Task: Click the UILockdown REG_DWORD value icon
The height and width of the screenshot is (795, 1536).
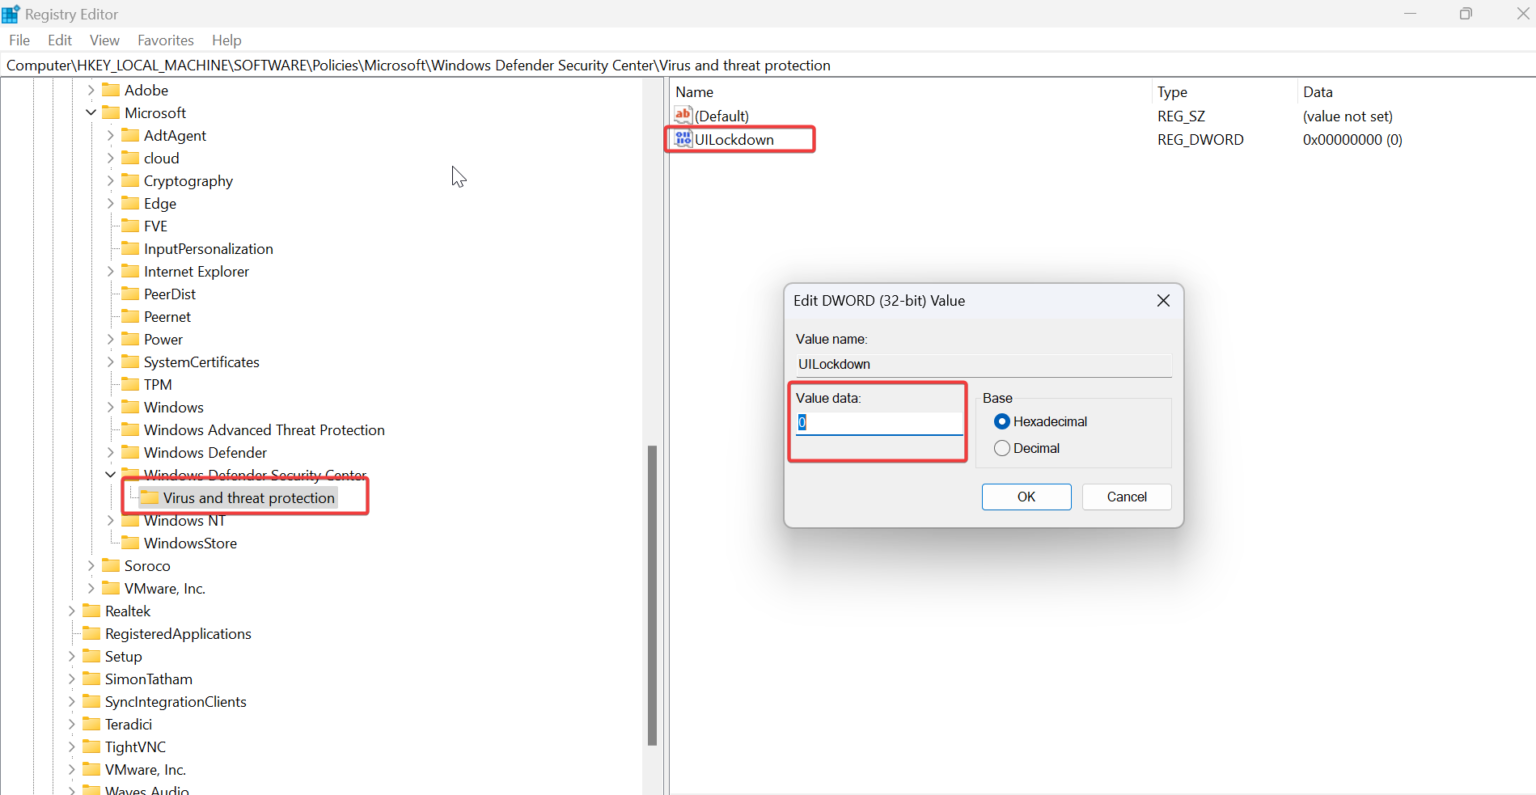Action: pyautogui.click(x=683, y=139)
